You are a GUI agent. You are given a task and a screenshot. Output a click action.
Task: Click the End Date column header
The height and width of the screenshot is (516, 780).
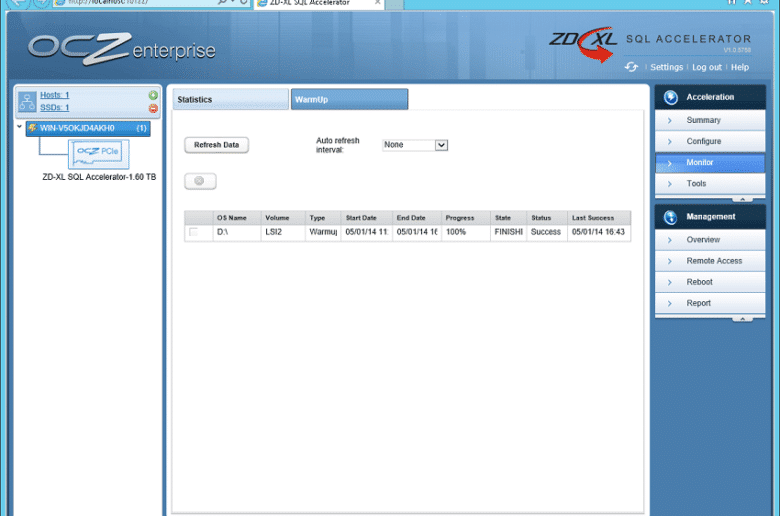[417, 218]
